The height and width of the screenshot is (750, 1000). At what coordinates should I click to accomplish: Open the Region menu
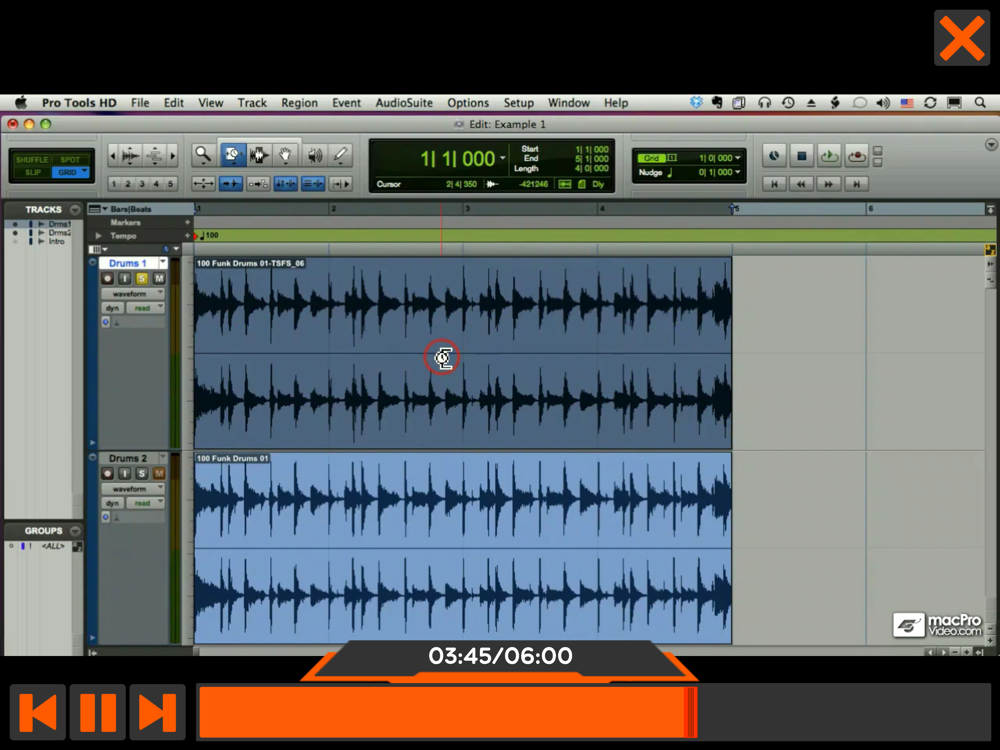coord(299,103)
